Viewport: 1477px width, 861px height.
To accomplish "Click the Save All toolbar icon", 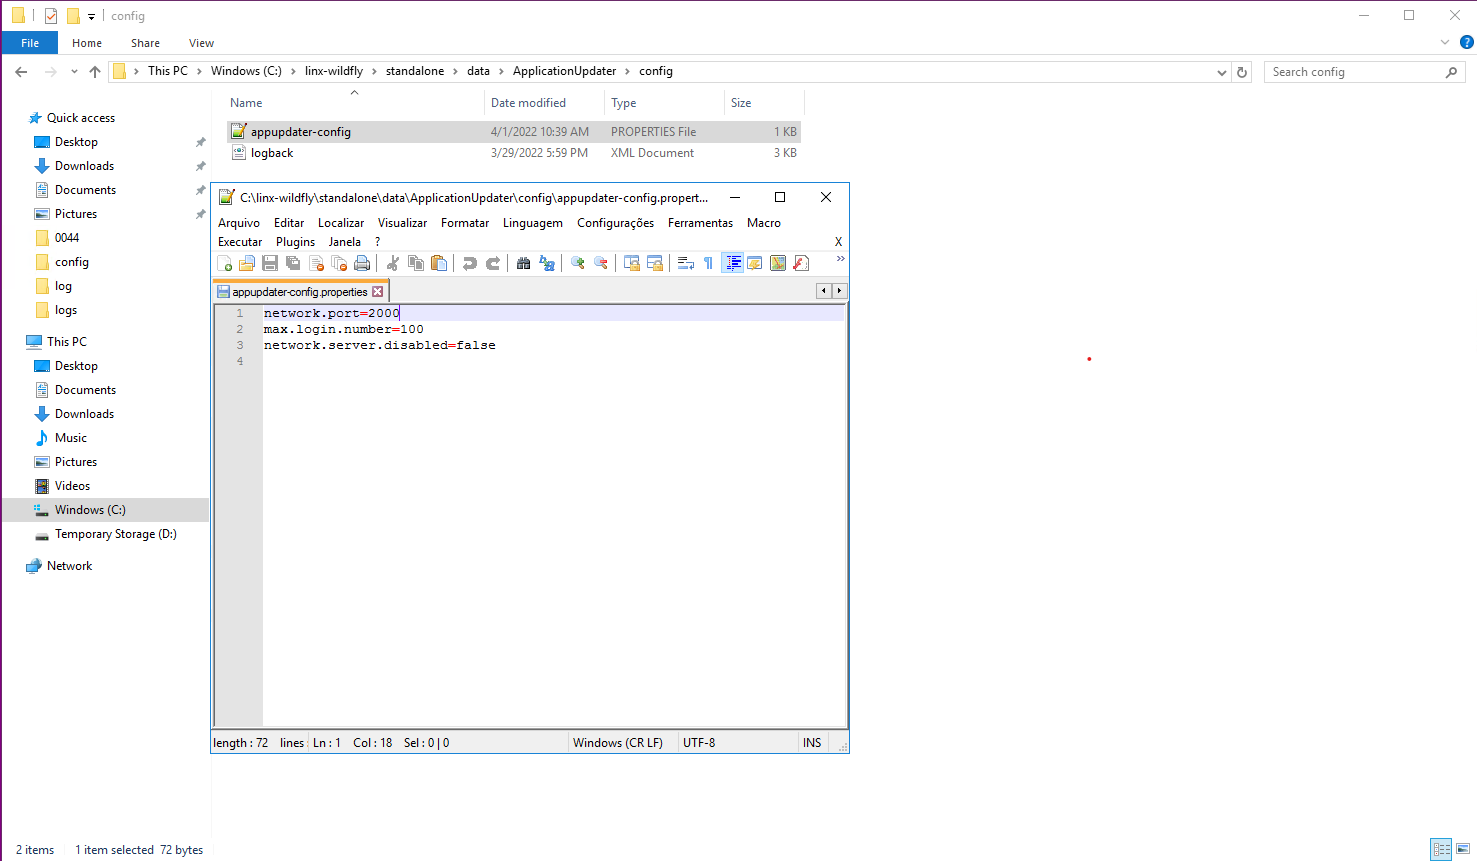I will [x=293, y=263].
